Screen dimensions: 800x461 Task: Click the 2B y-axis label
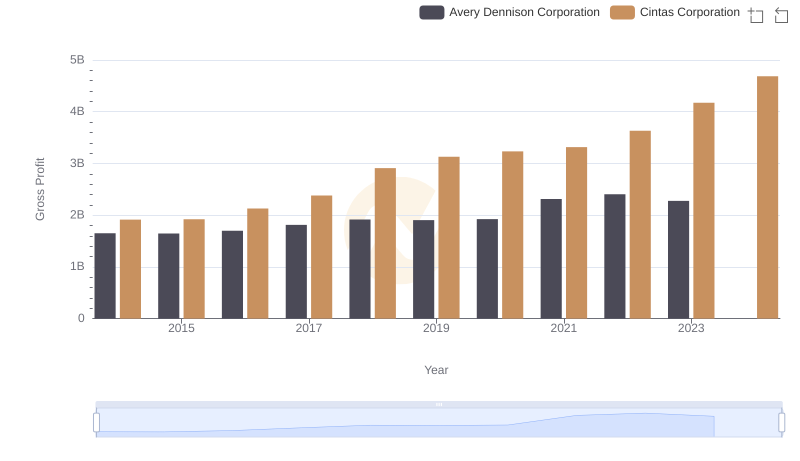coord(77,215)
